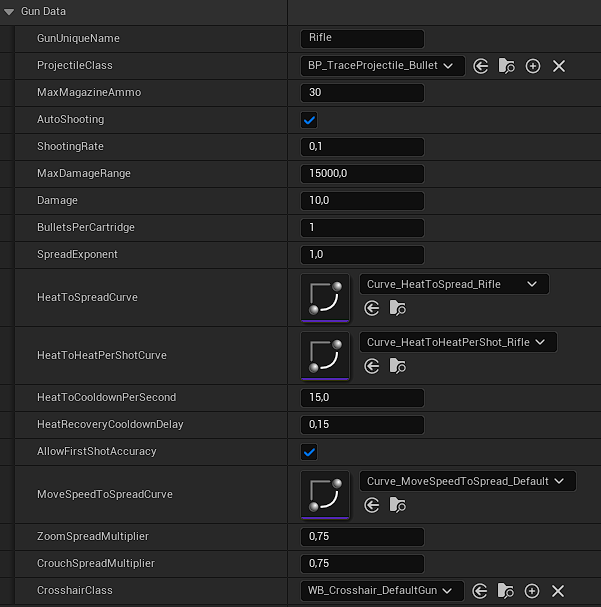Collapse the Gun Data section

point(9,11)
